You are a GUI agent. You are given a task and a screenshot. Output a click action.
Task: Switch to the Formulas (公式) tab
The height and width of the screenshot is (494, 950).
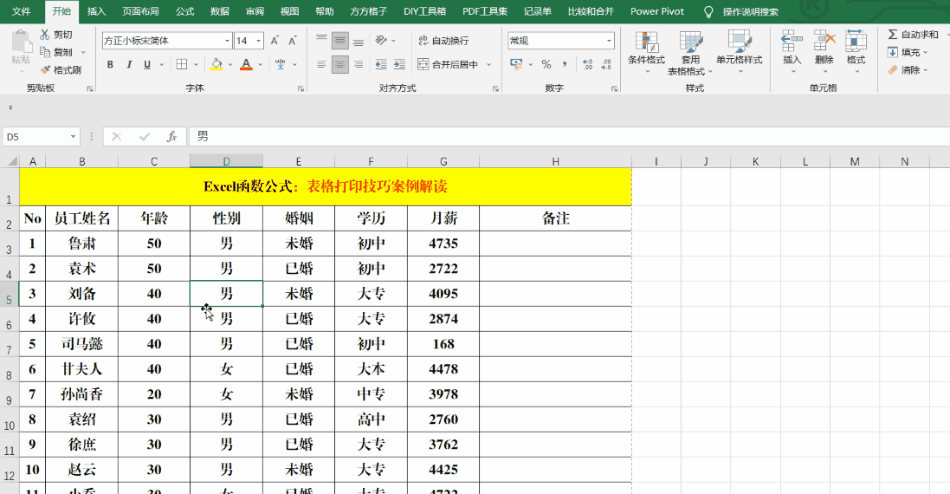pos(185,12)
